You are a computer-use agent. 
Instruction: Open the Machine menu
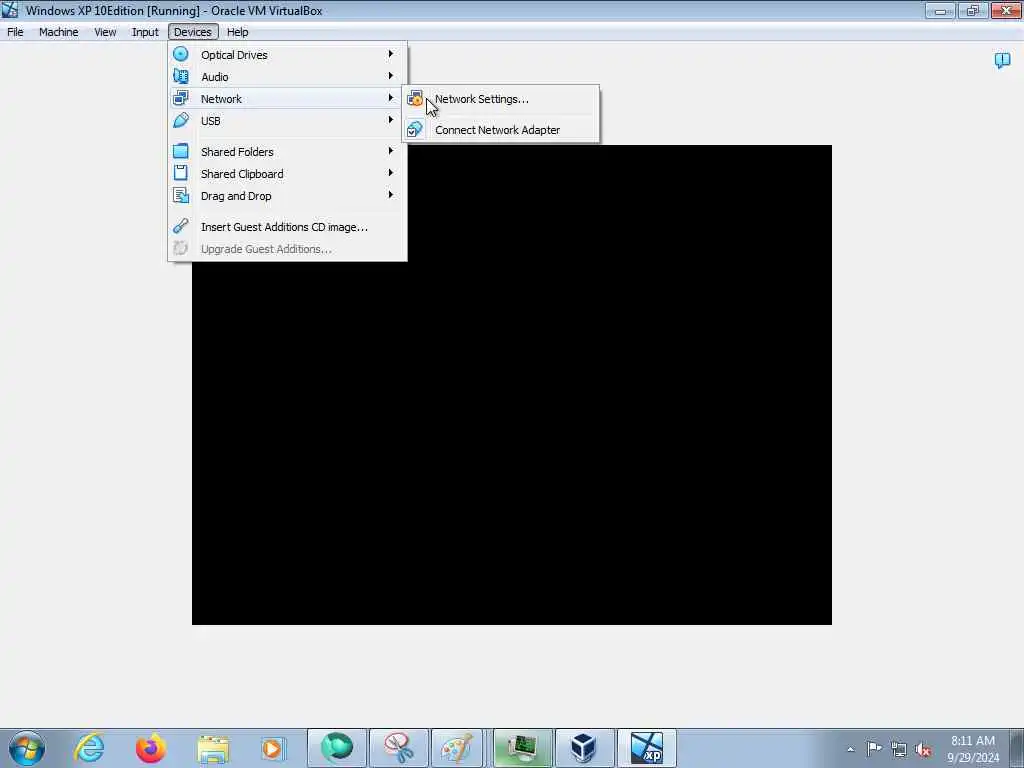[59, 32]
